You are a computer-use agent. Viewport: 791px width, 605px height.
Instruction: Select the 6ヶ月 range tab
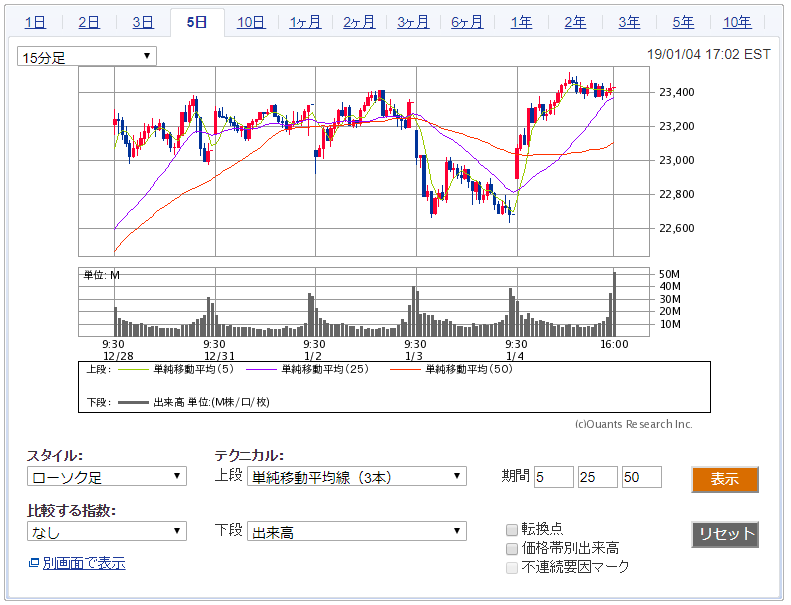[467, 22]
